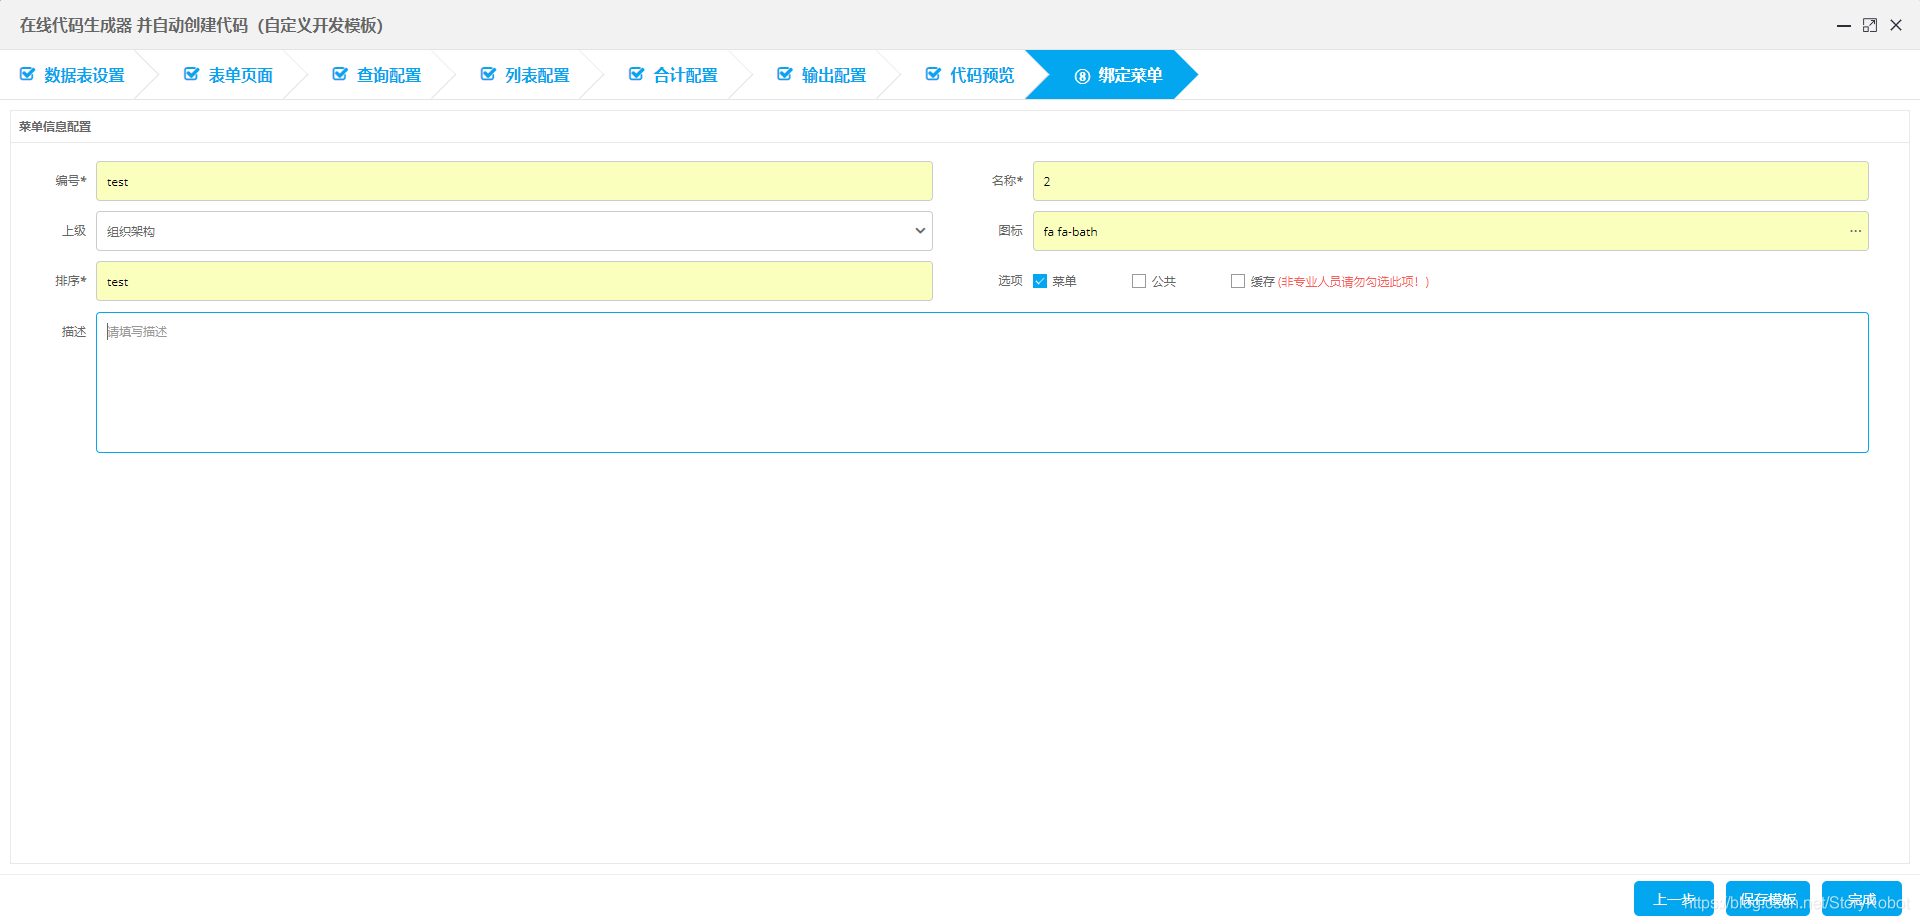Click the red 非专业人员请勿勾选此项 warning text
The height and width of the screenshot is (922, 1920).
[1354, 282]
